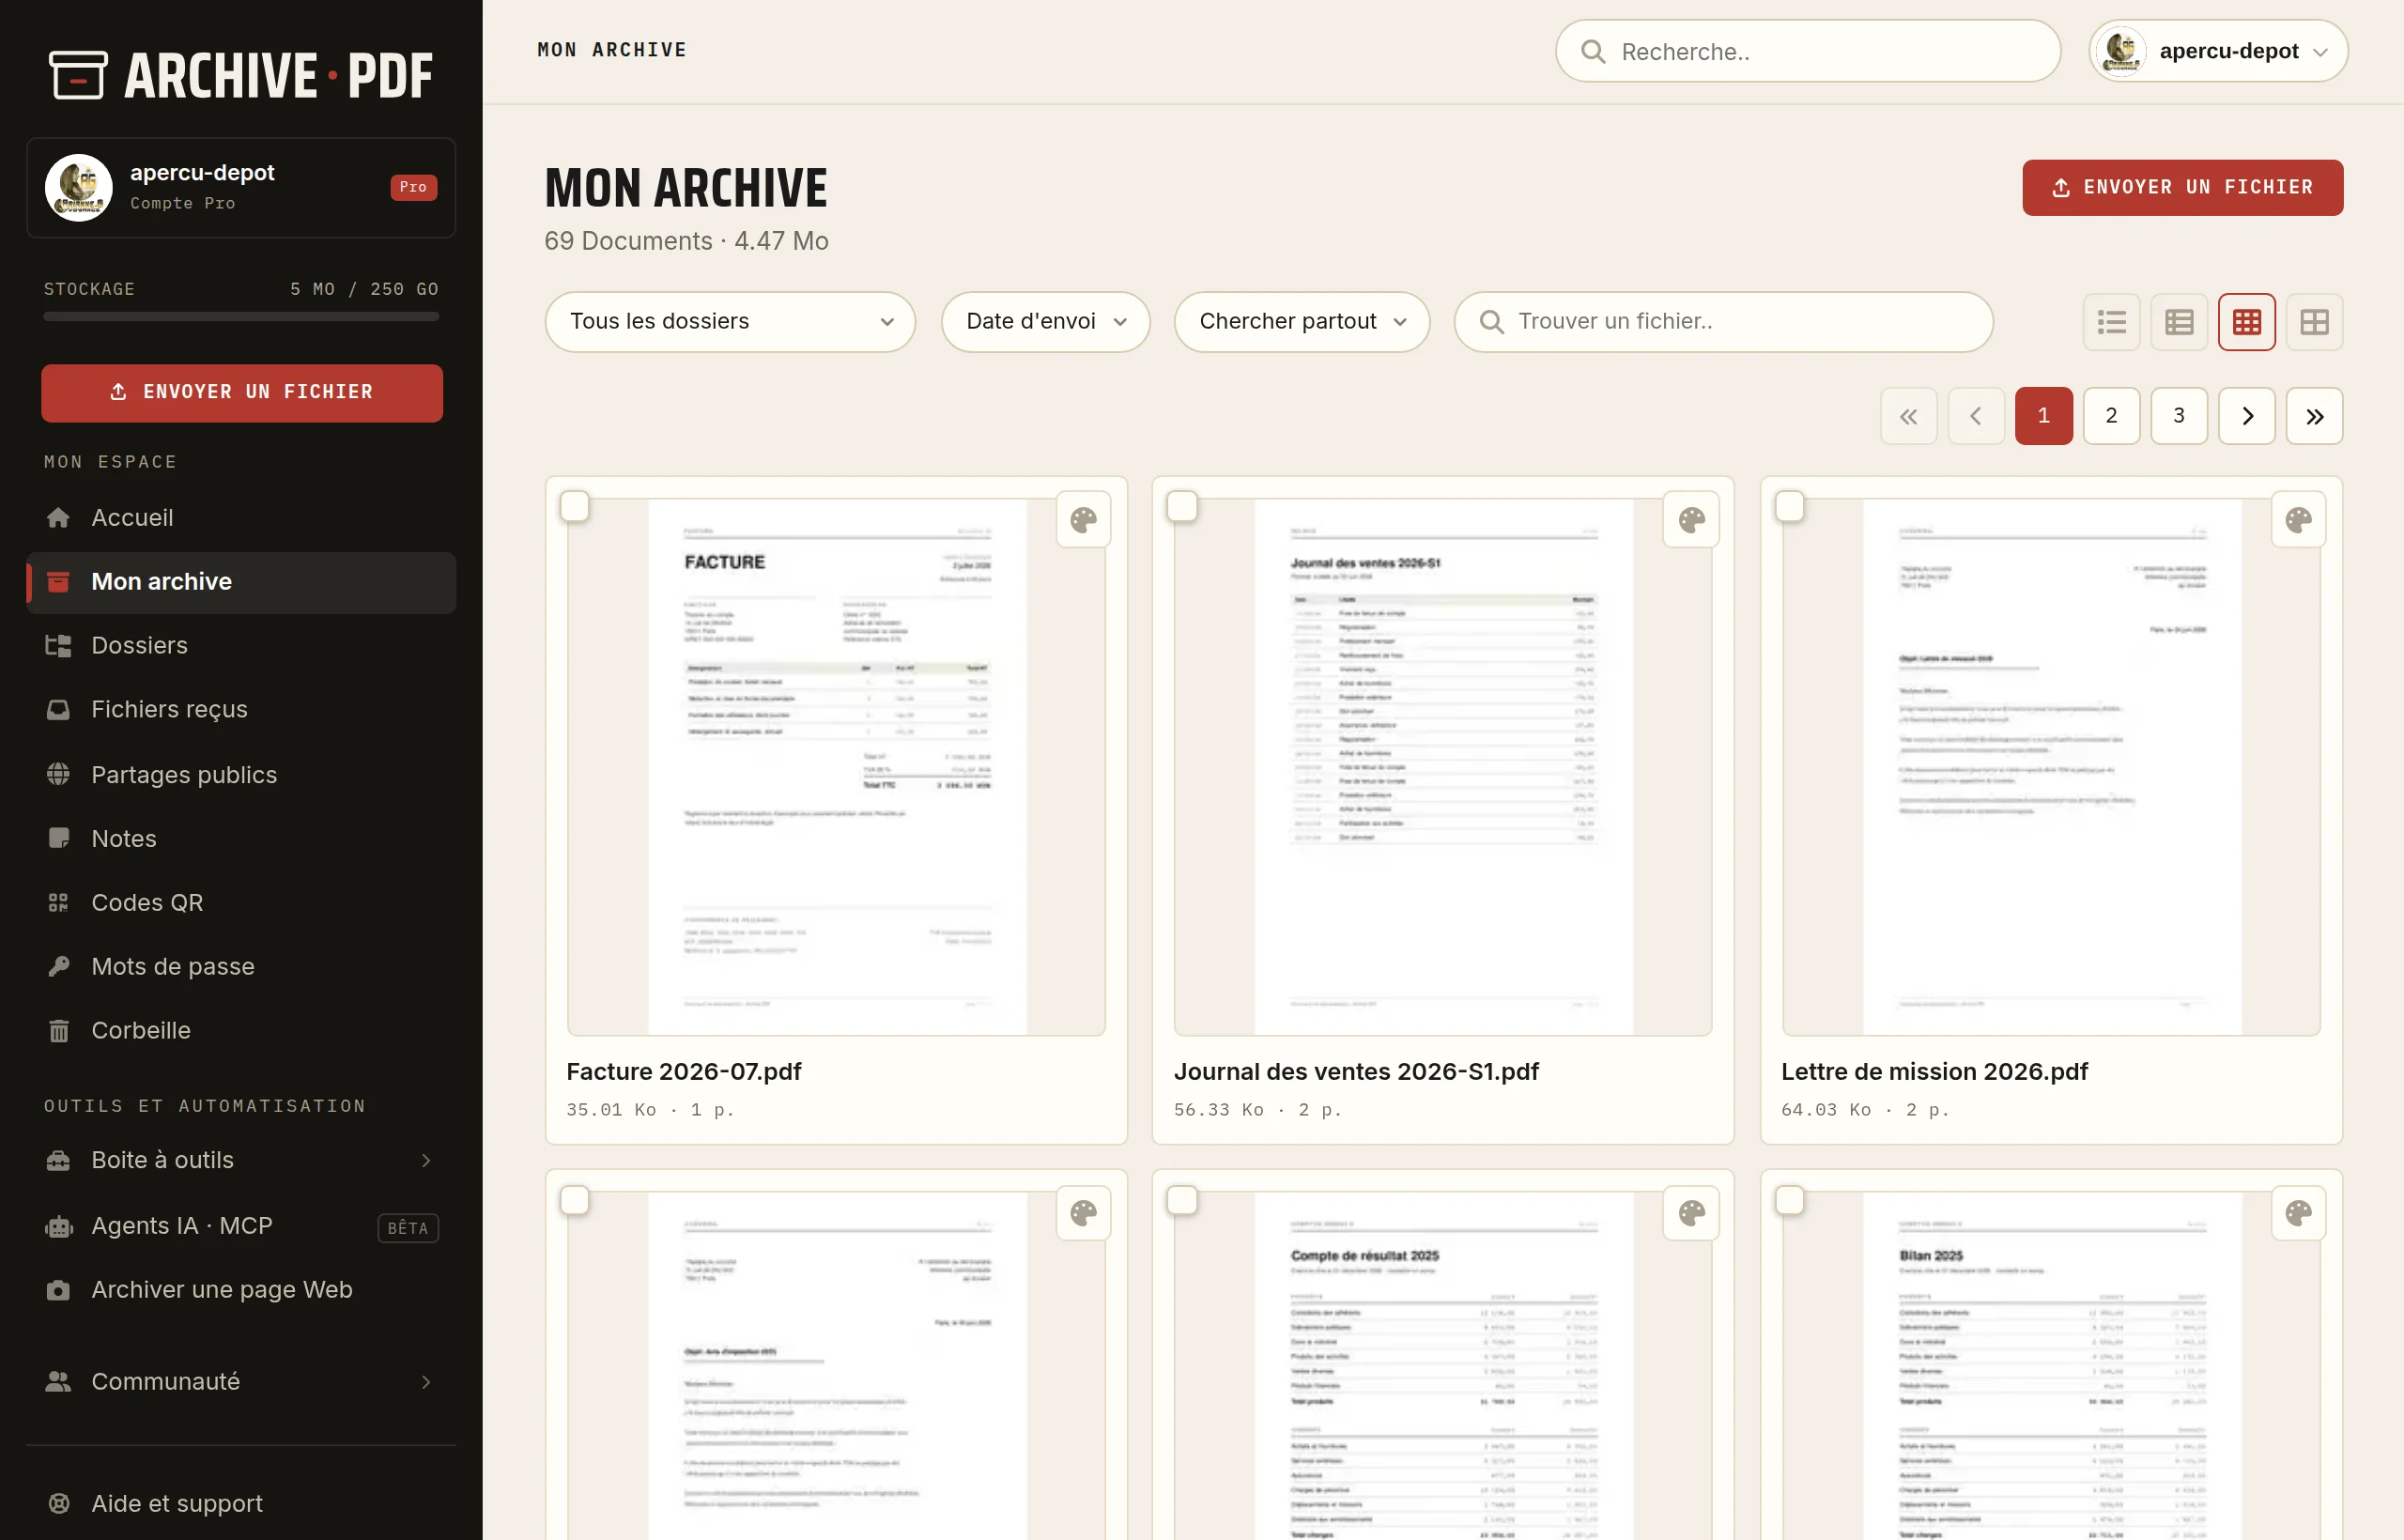Go to page 3
The height and width of the screenshot is (1540, 2404).
[x=2179, y=415]
